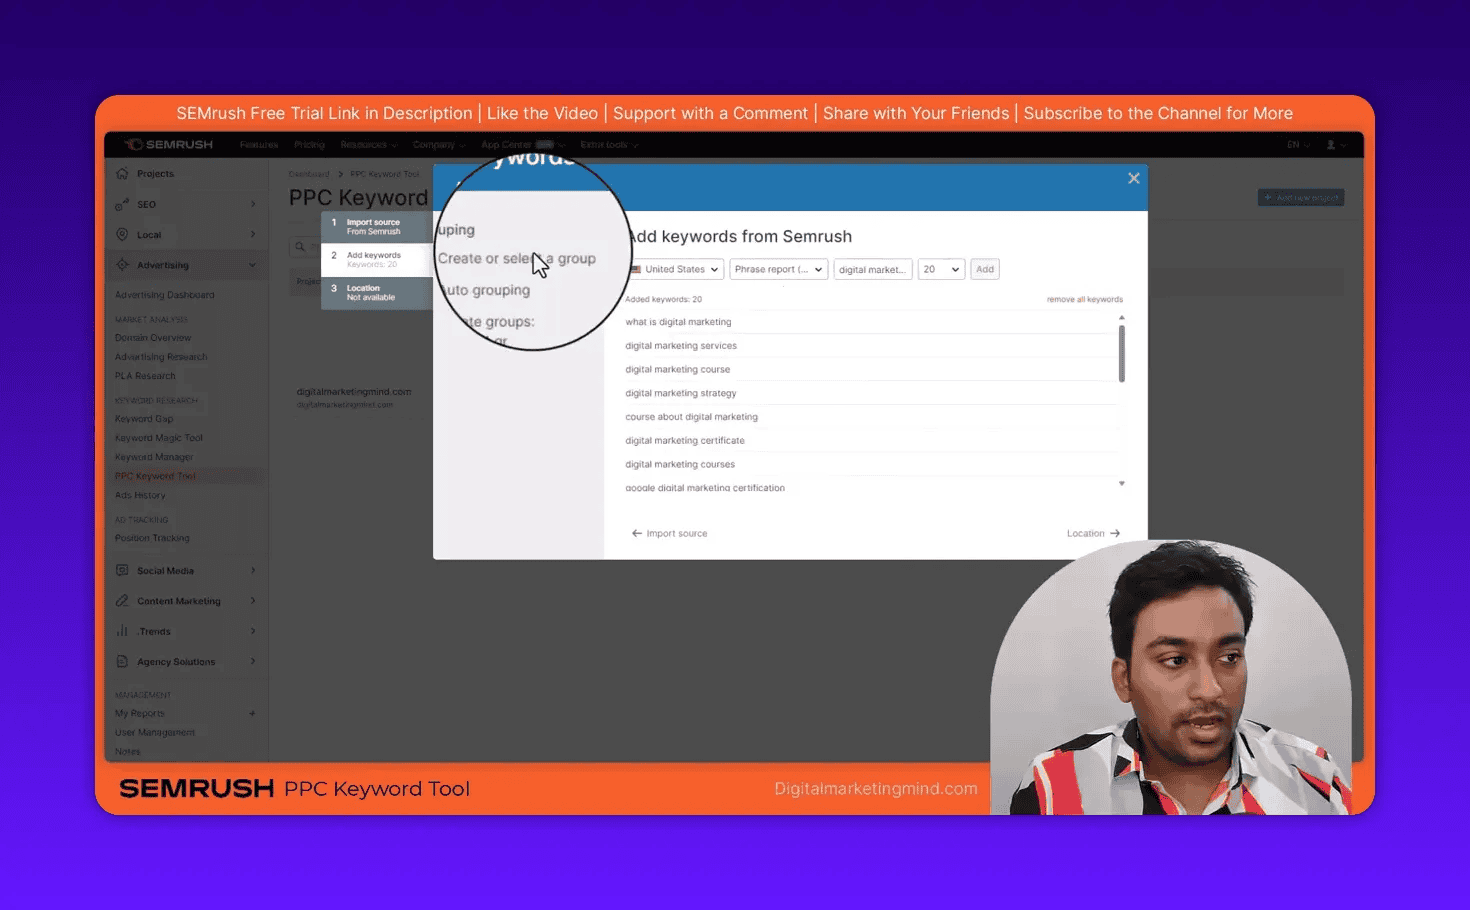Image resolution: width=1470 pixels, height=910 pixels.
Task: Click remove all keywords
Action: coord(1084,298)
